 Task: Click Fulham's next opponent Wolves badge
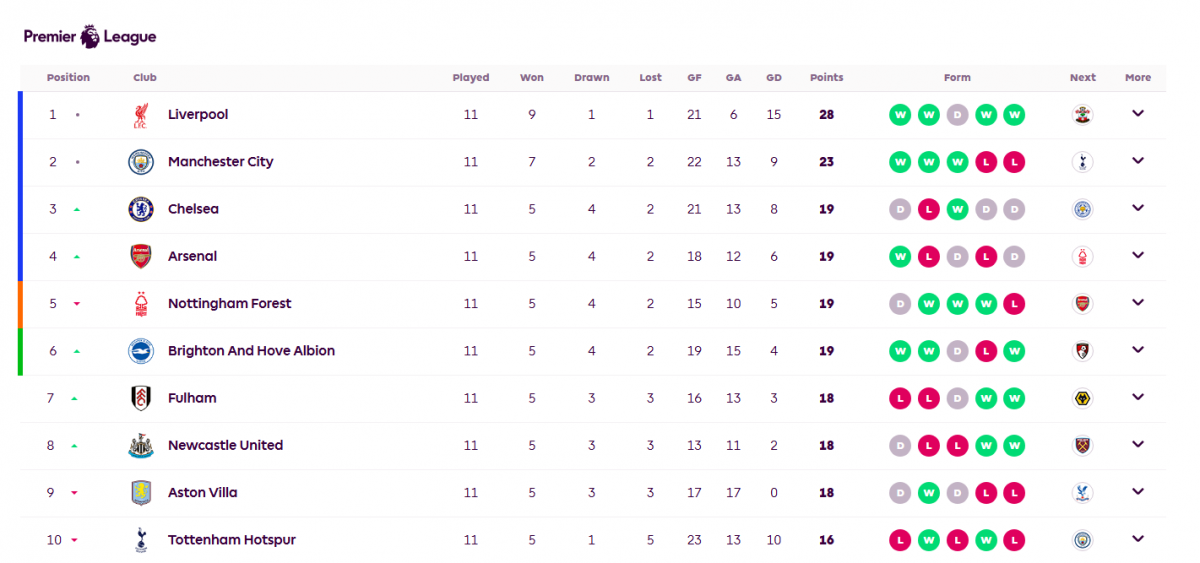[x=1082, y=398]
